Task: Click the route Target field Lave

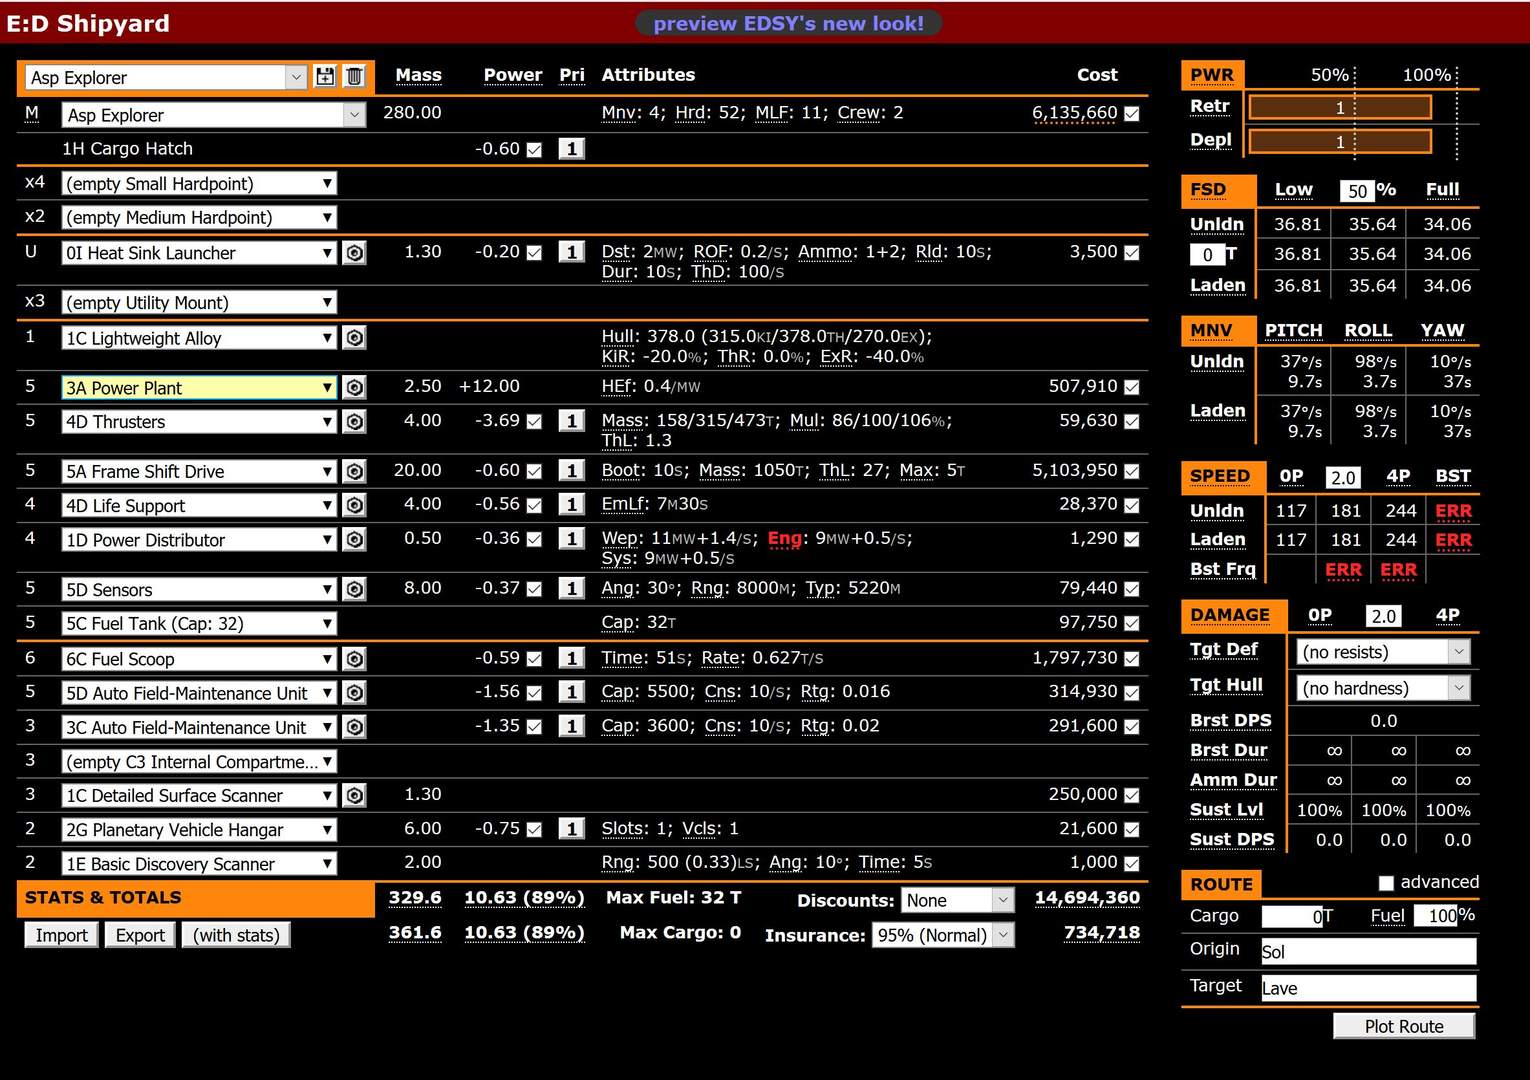Action: 1368,988
